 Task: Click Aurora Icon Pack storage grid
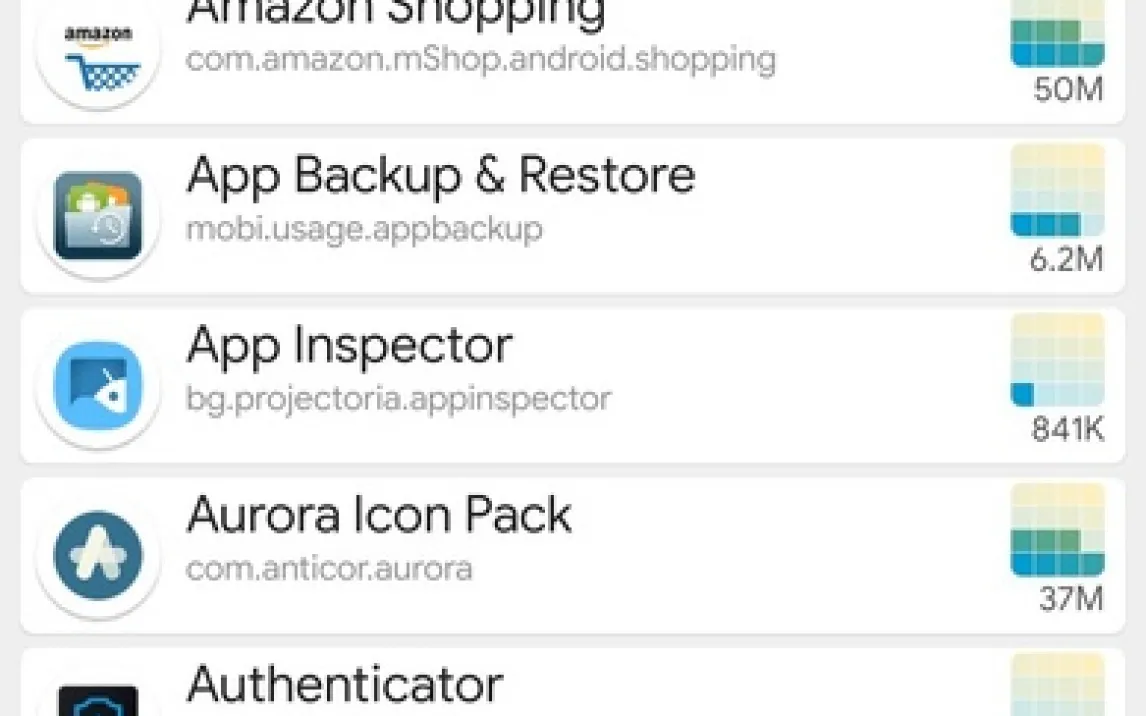coord(1057,530)
